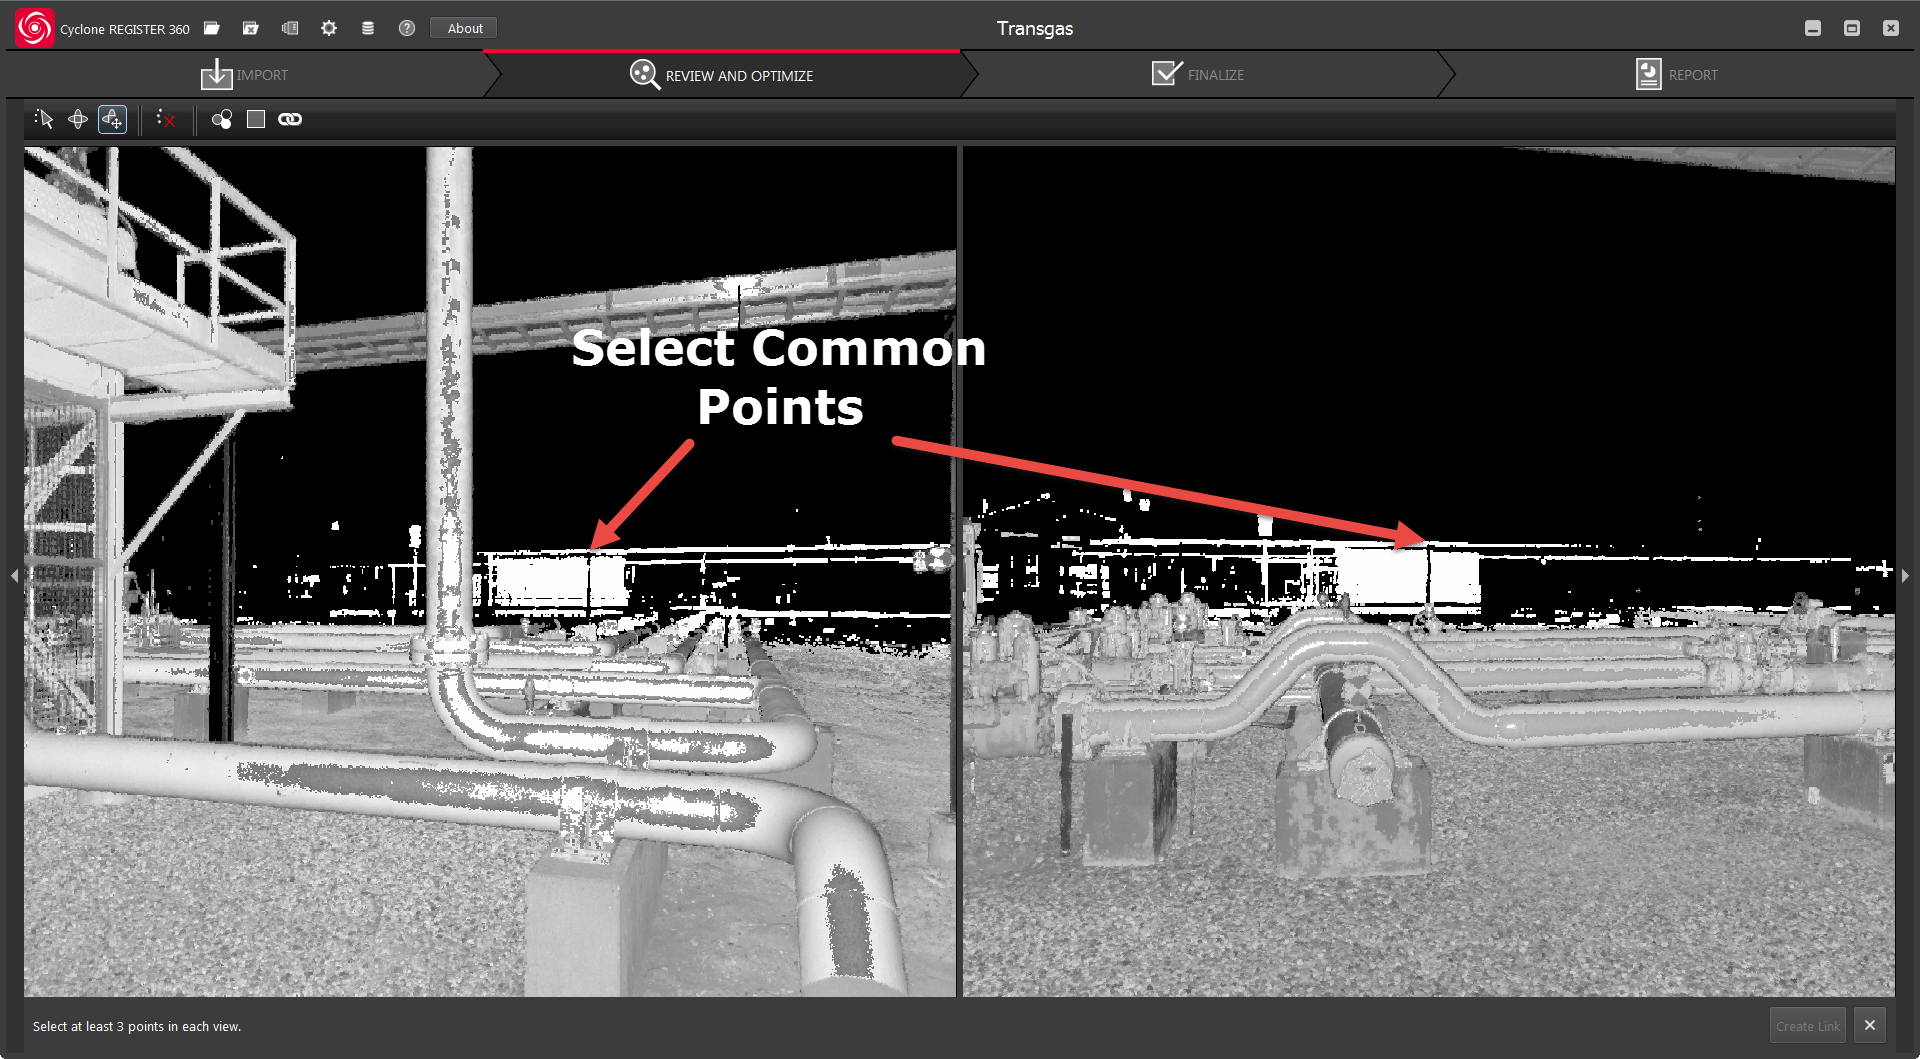Open project folder icon

pyautogui.click(x=212, y=28)
